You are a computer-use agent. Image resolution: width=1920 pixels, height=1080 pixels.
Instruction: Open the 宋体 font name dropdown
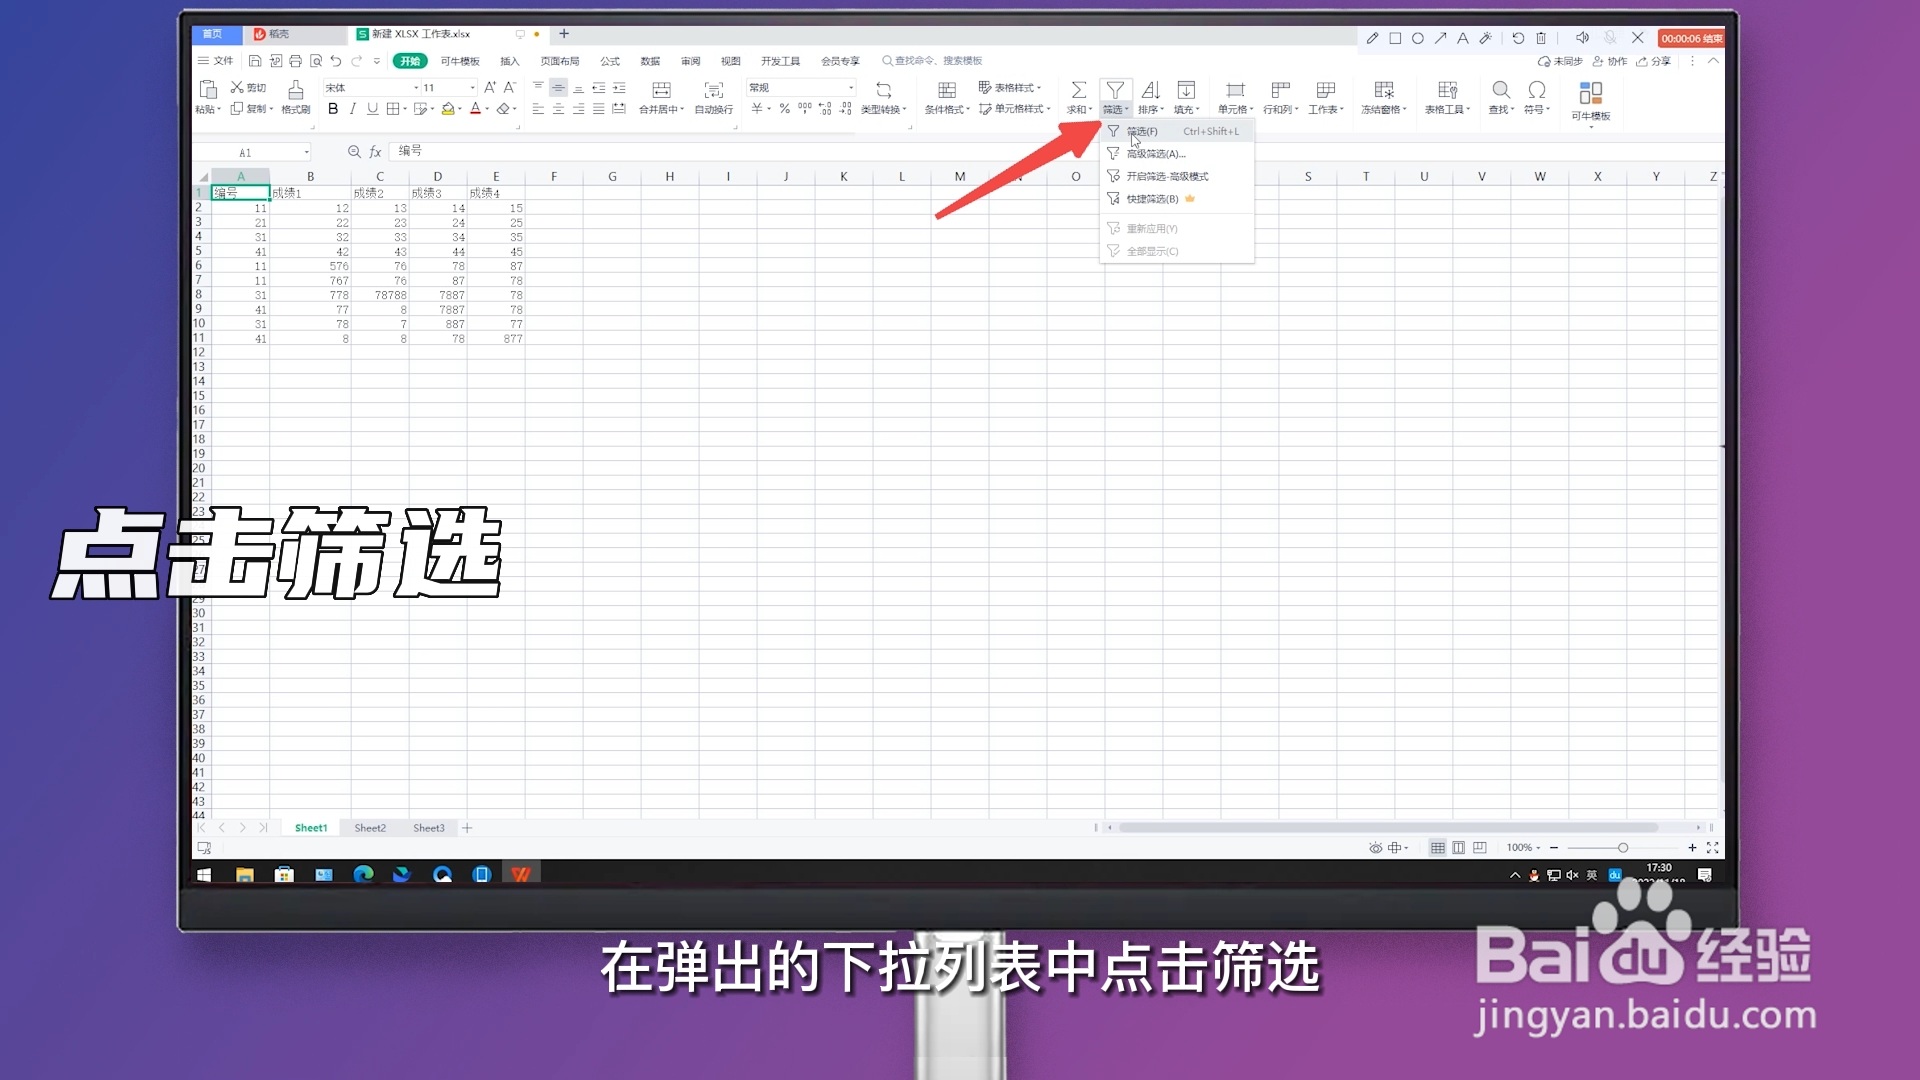(x=416, y=88)
